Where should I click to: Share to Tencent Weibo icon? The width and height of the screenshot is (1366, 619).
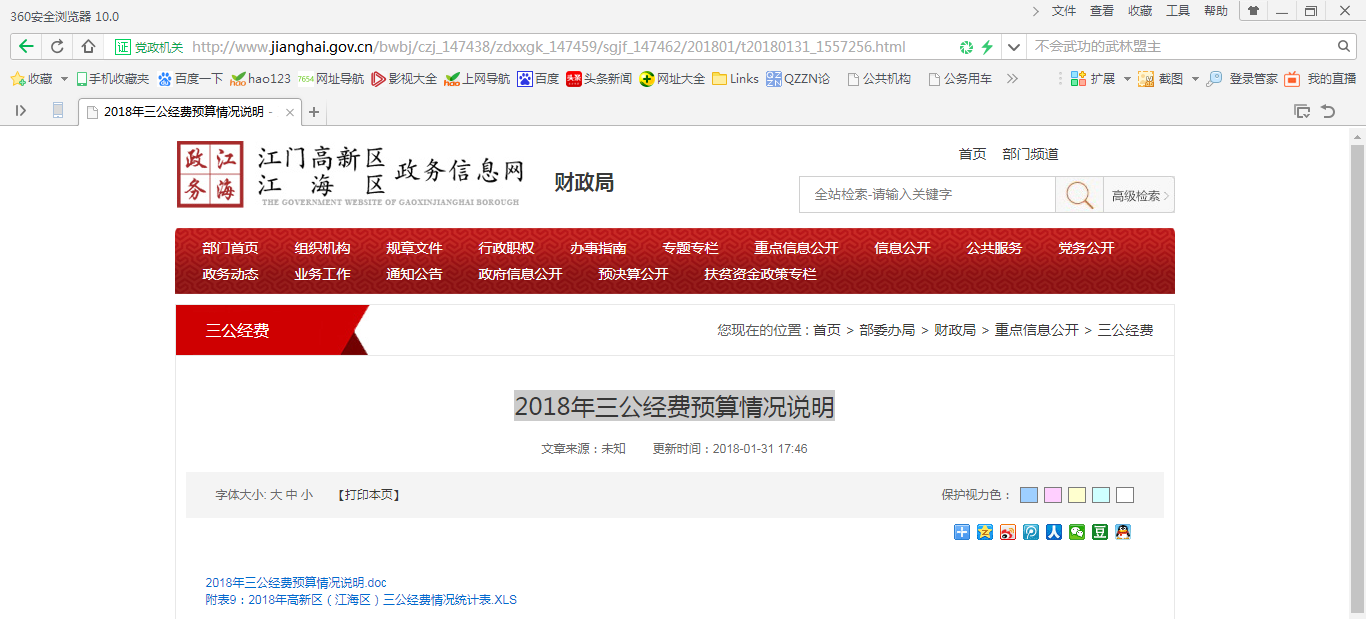tap(1031, 532)
